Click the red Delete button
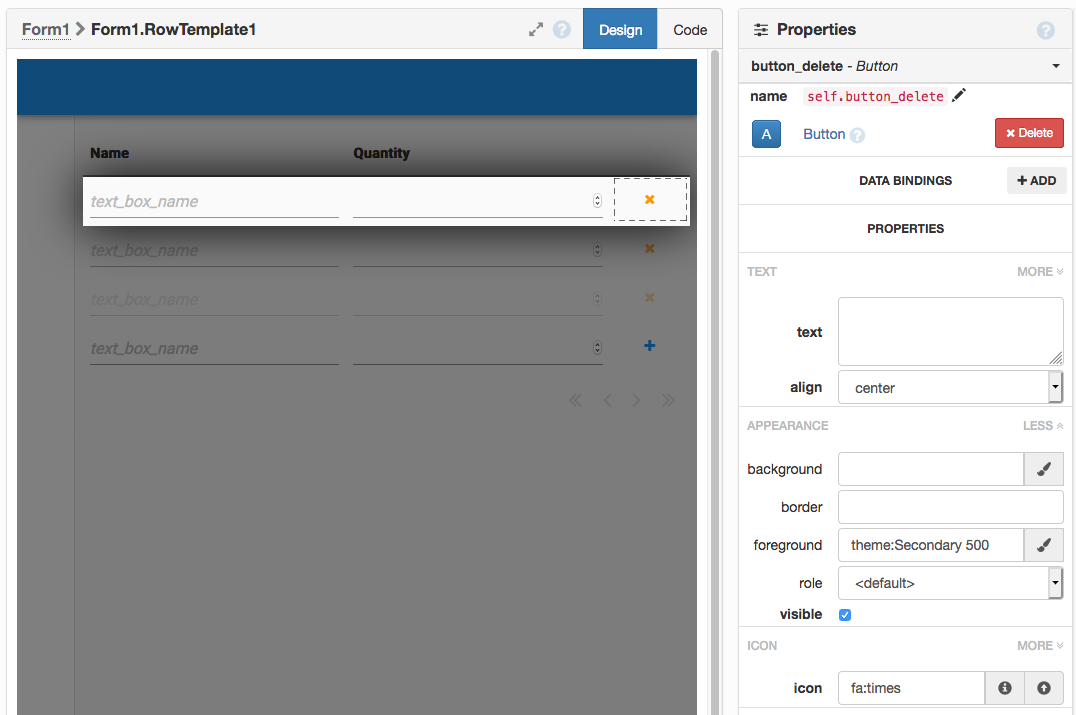This screenshot has width=1076, height=715. point(1029,133)
